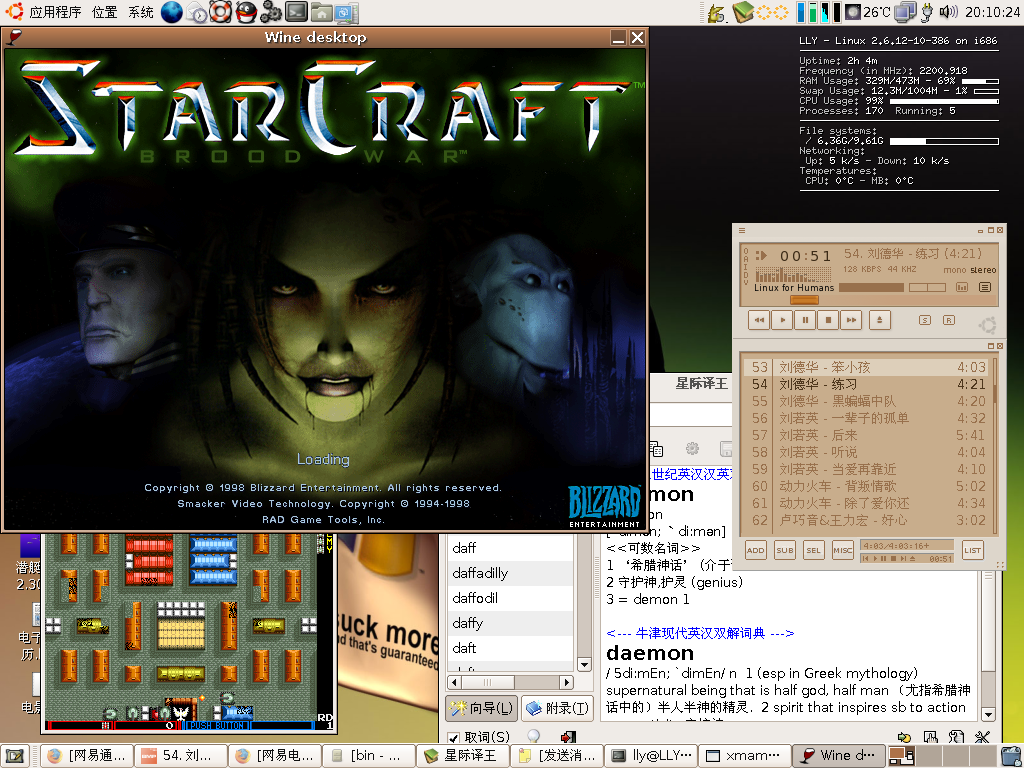The width and height of the screenshot is (1024, 768).
Task: Select daffy in the dictionary word list
Action: (510, 623)
